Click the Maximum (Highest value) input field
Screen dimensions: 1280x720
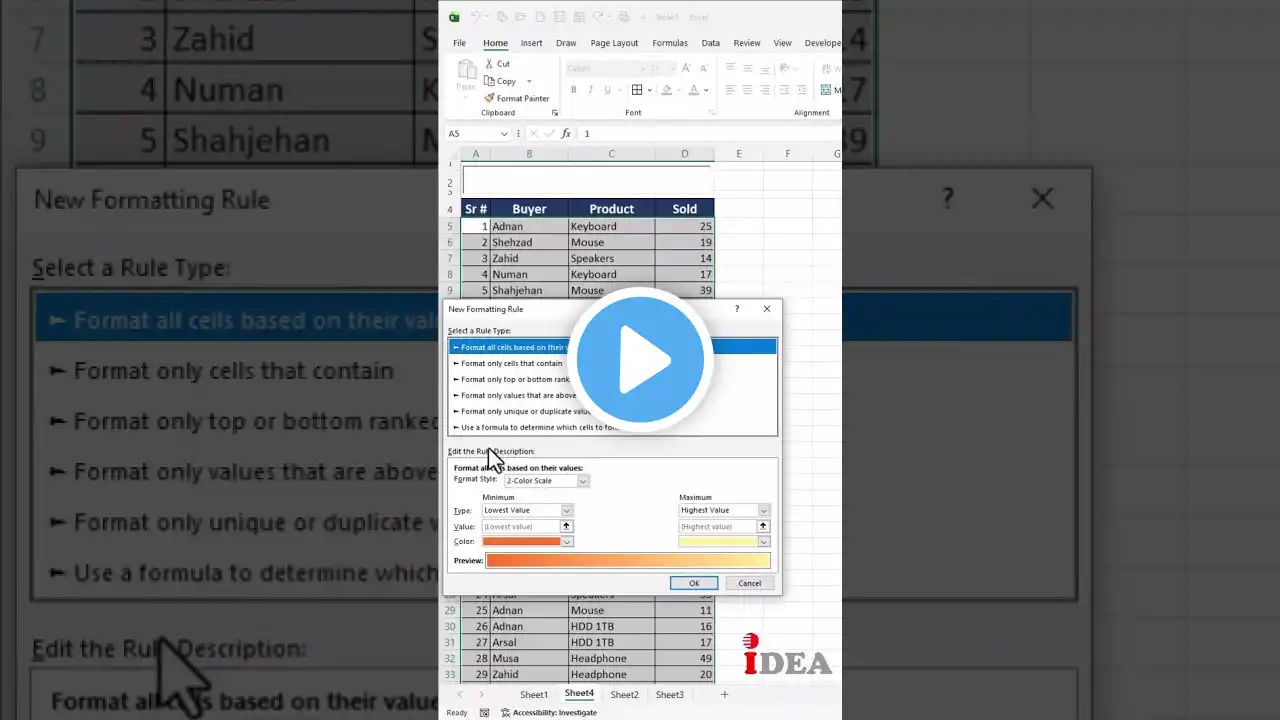coord(717,526)
